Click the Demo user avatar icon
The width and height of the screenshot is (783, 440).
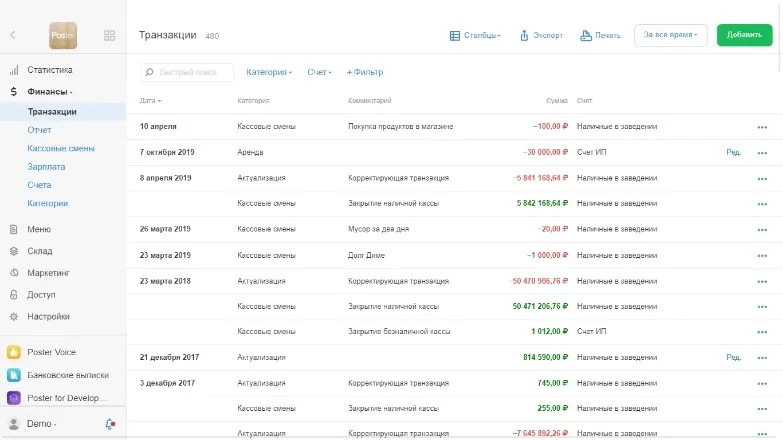pyautogui.click(x=14, y=424)
